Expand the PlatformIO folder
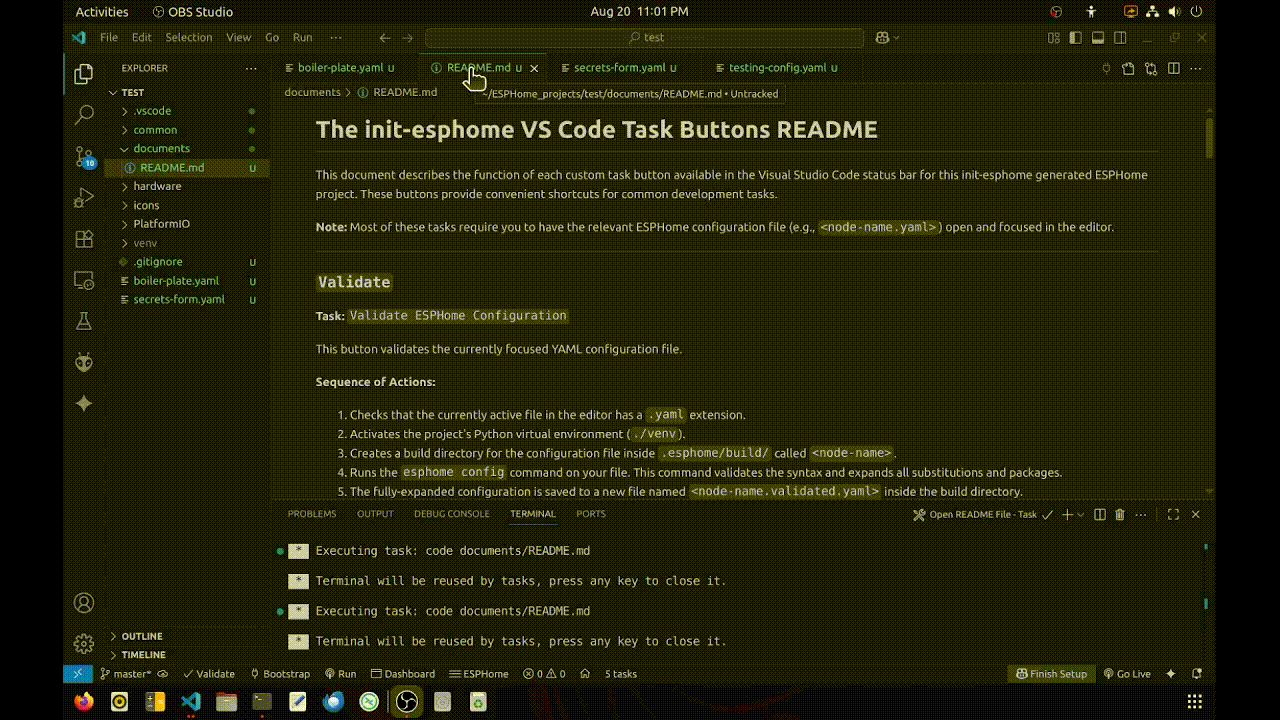Viewport: 1280px width, 720px height. [x=161, y=224]
